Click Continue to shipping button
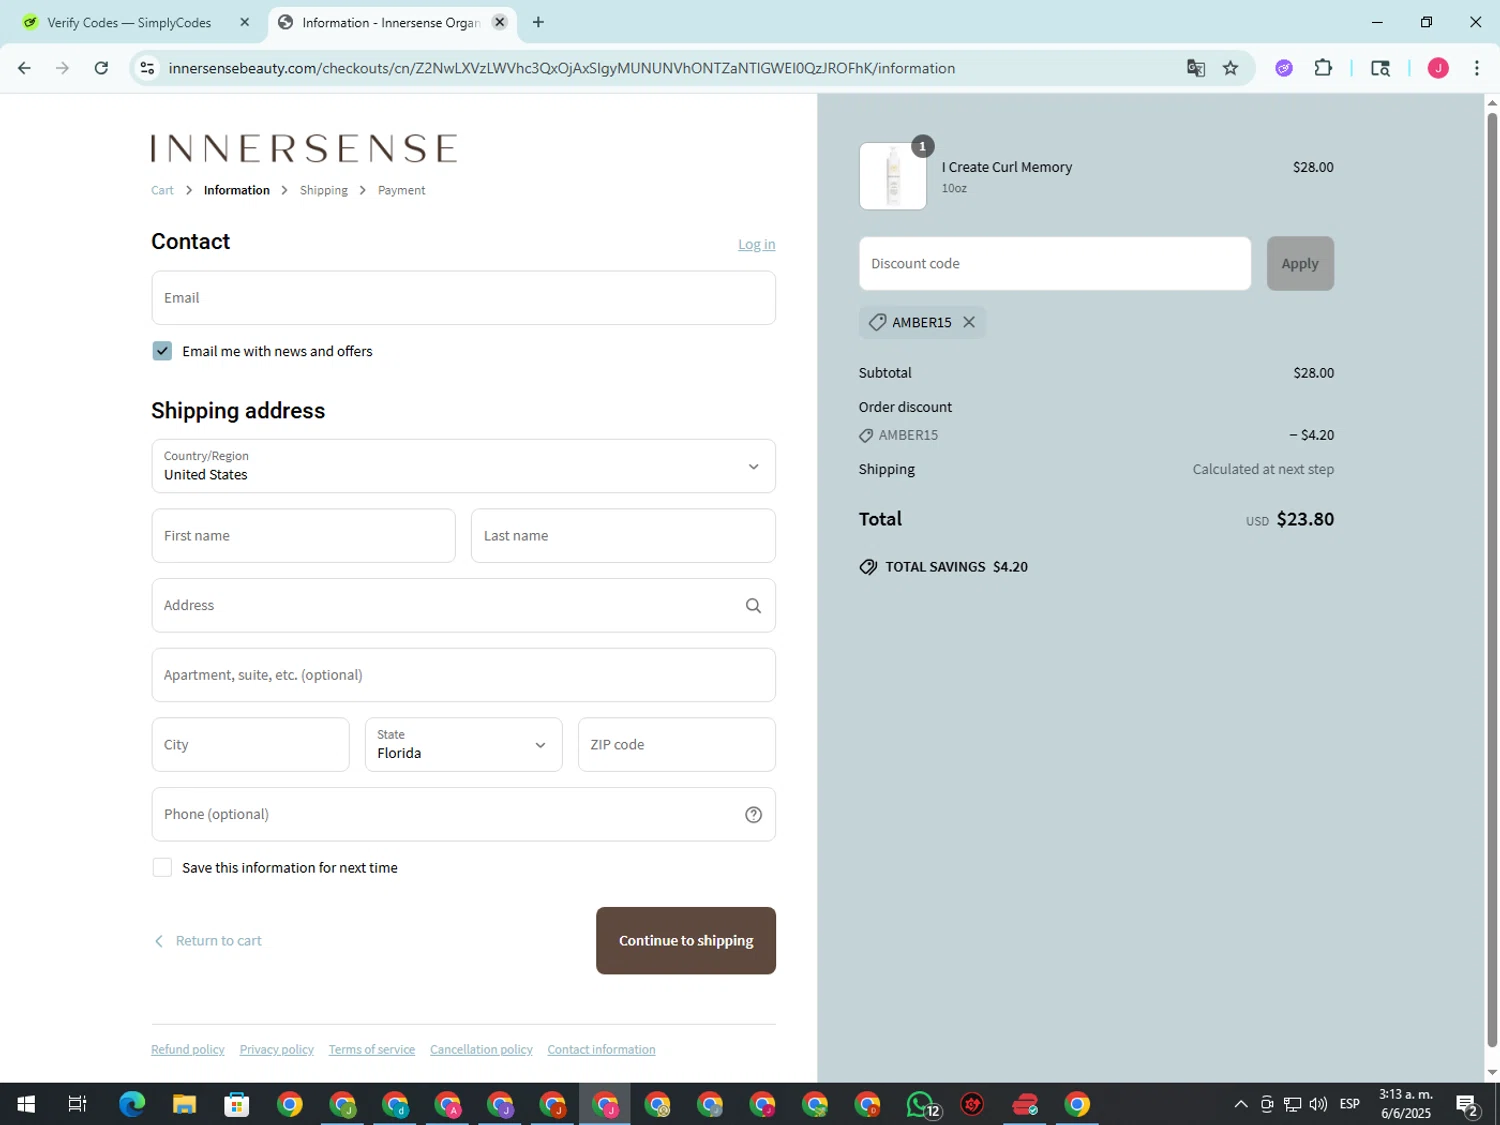Image resolution: width=1500 pixels, height=1125 pixels. (686, 940)
